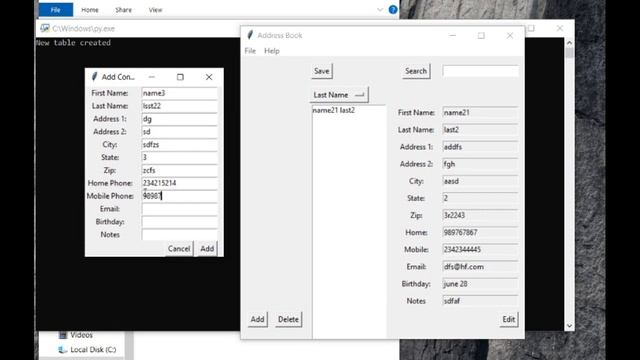Click the Last Name field in Add Contact
The width and height of the screenshot is (640, 360).
[x=180, y=106]
